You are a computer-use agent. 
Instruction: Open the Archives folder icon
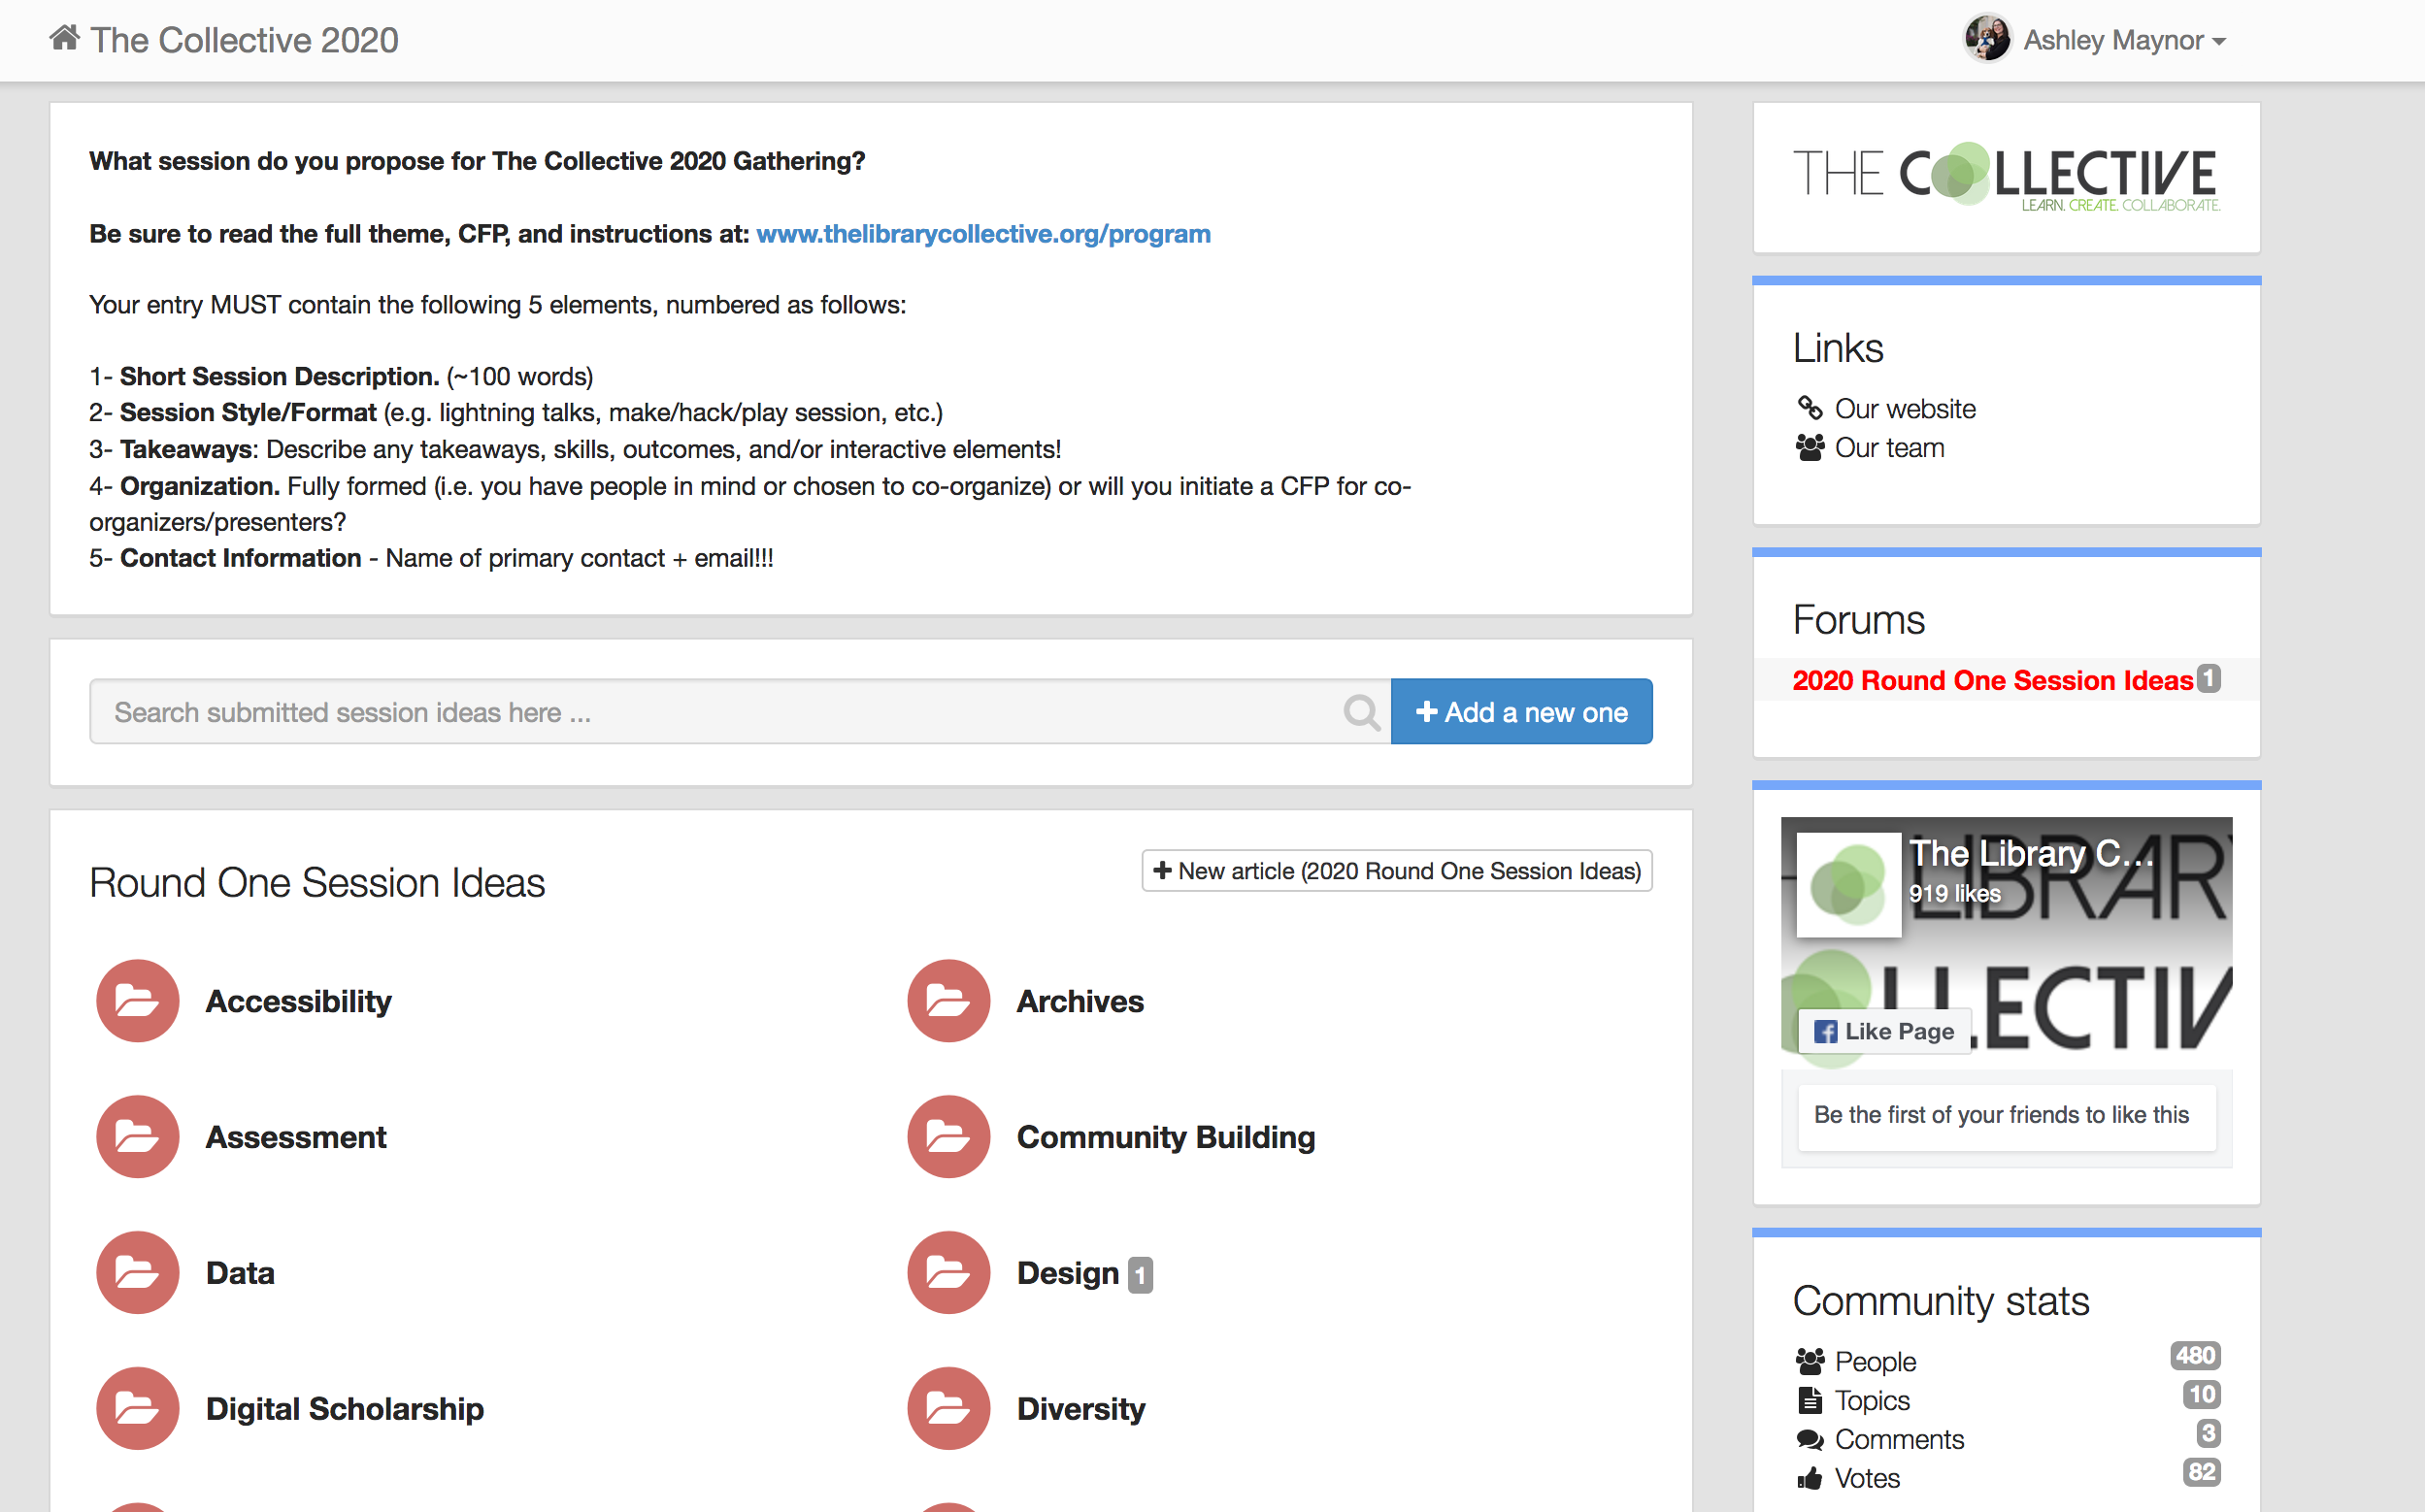tap(948, 1001)
